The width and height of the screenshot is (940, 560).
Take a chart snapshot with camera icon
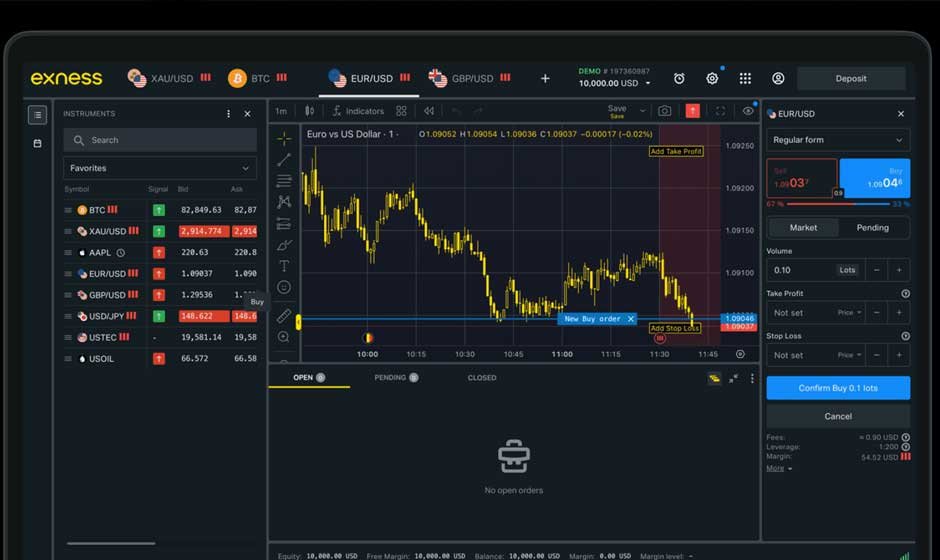[x=665, y=111]
